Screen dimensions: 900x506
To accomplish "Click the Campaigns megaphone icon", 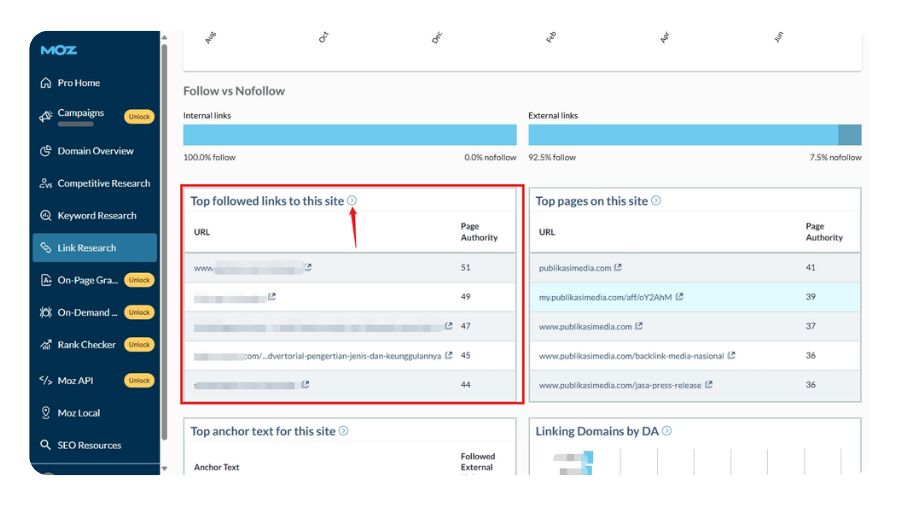I will [46, 116].
